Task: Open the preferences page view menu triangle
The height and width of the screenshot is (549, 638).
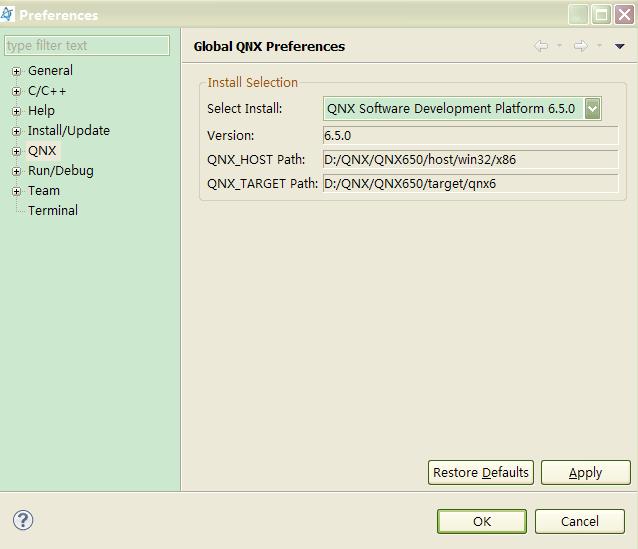Action: (x=619, y=46)
